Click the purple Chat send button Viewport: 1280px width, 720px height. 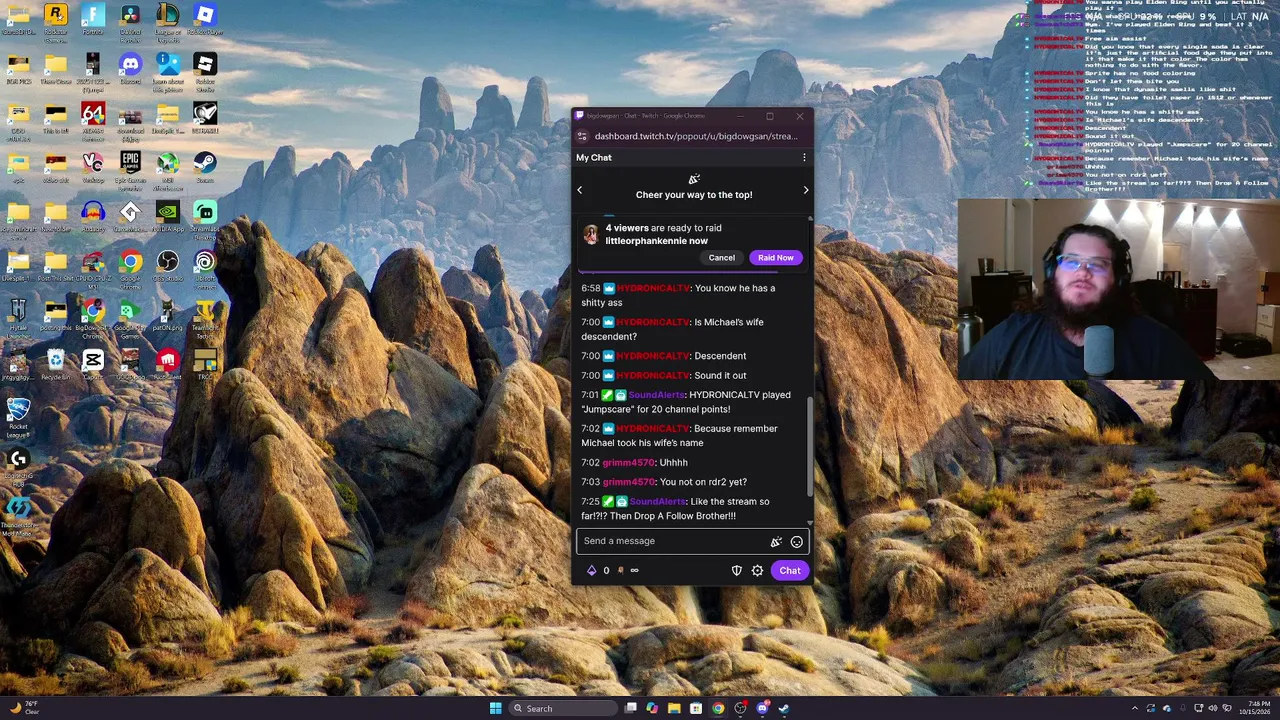tap(790, 571)
